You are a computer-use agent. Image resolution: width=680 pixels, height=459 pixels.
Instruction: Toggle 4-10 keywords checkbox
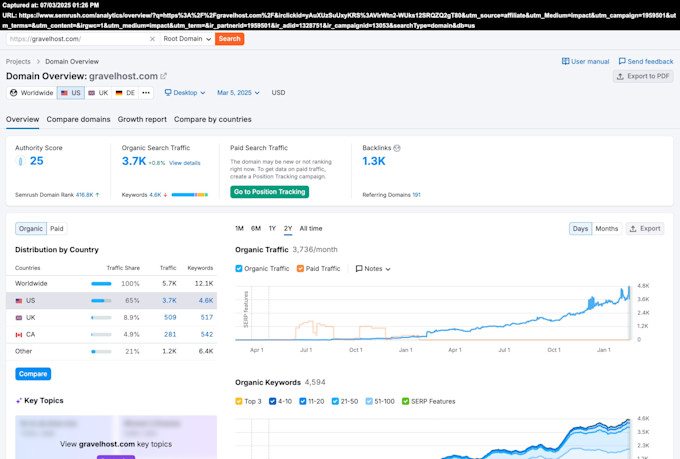[272, 401]
